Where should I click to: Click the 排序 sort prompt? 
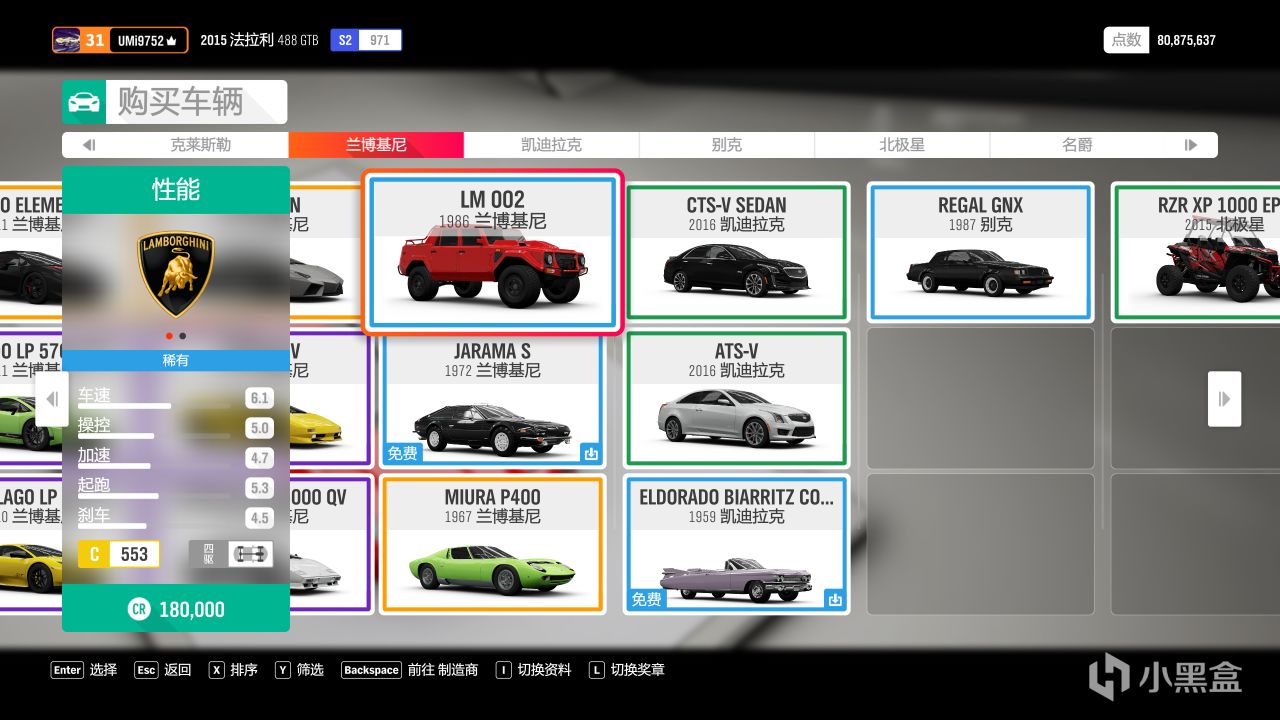[244, 670]
